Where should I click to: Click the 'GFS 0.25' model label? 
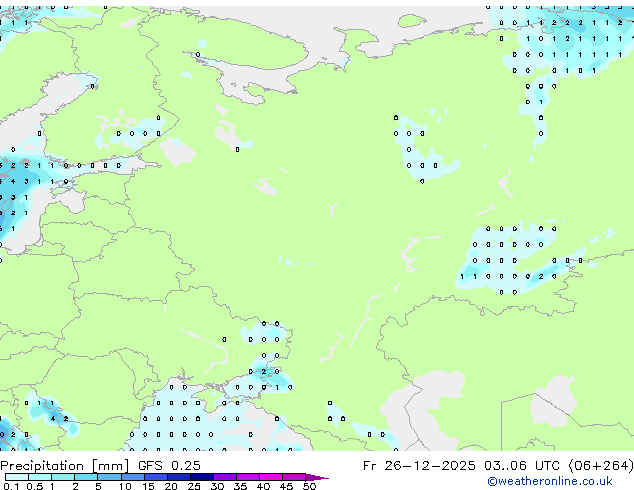click(x=169, y=466)
